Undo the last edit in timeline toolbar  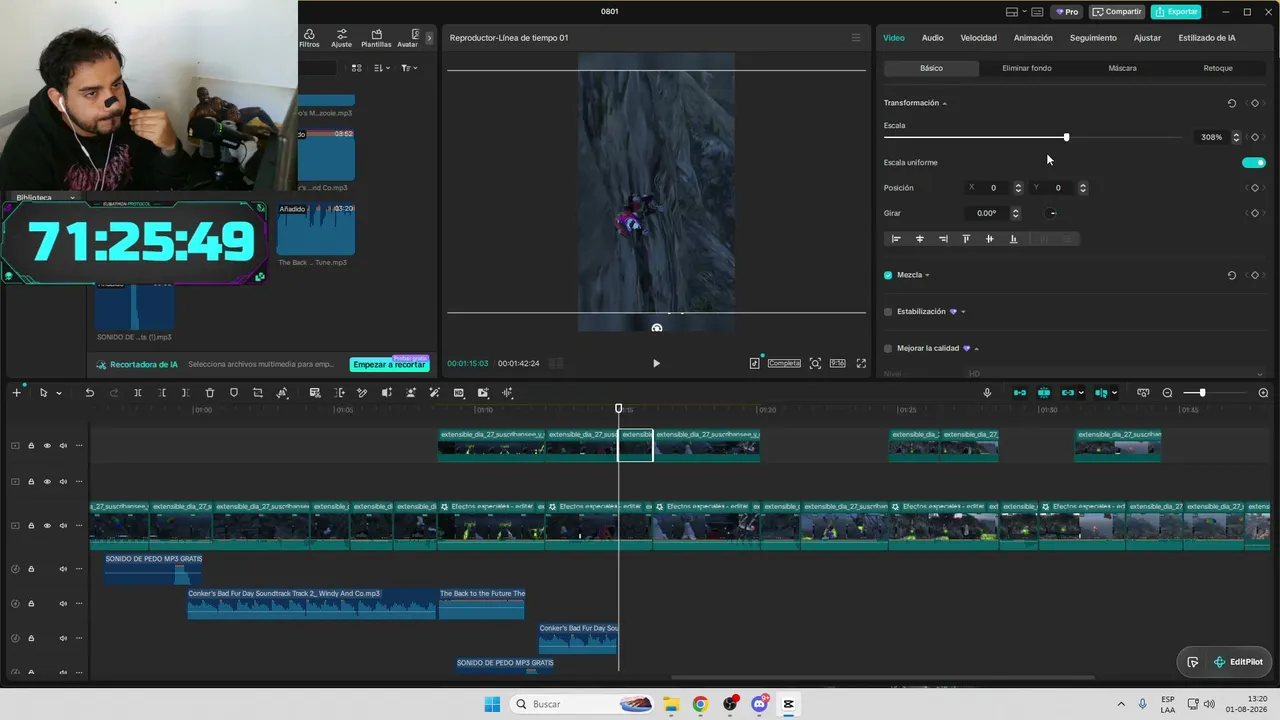coord(89,393)
